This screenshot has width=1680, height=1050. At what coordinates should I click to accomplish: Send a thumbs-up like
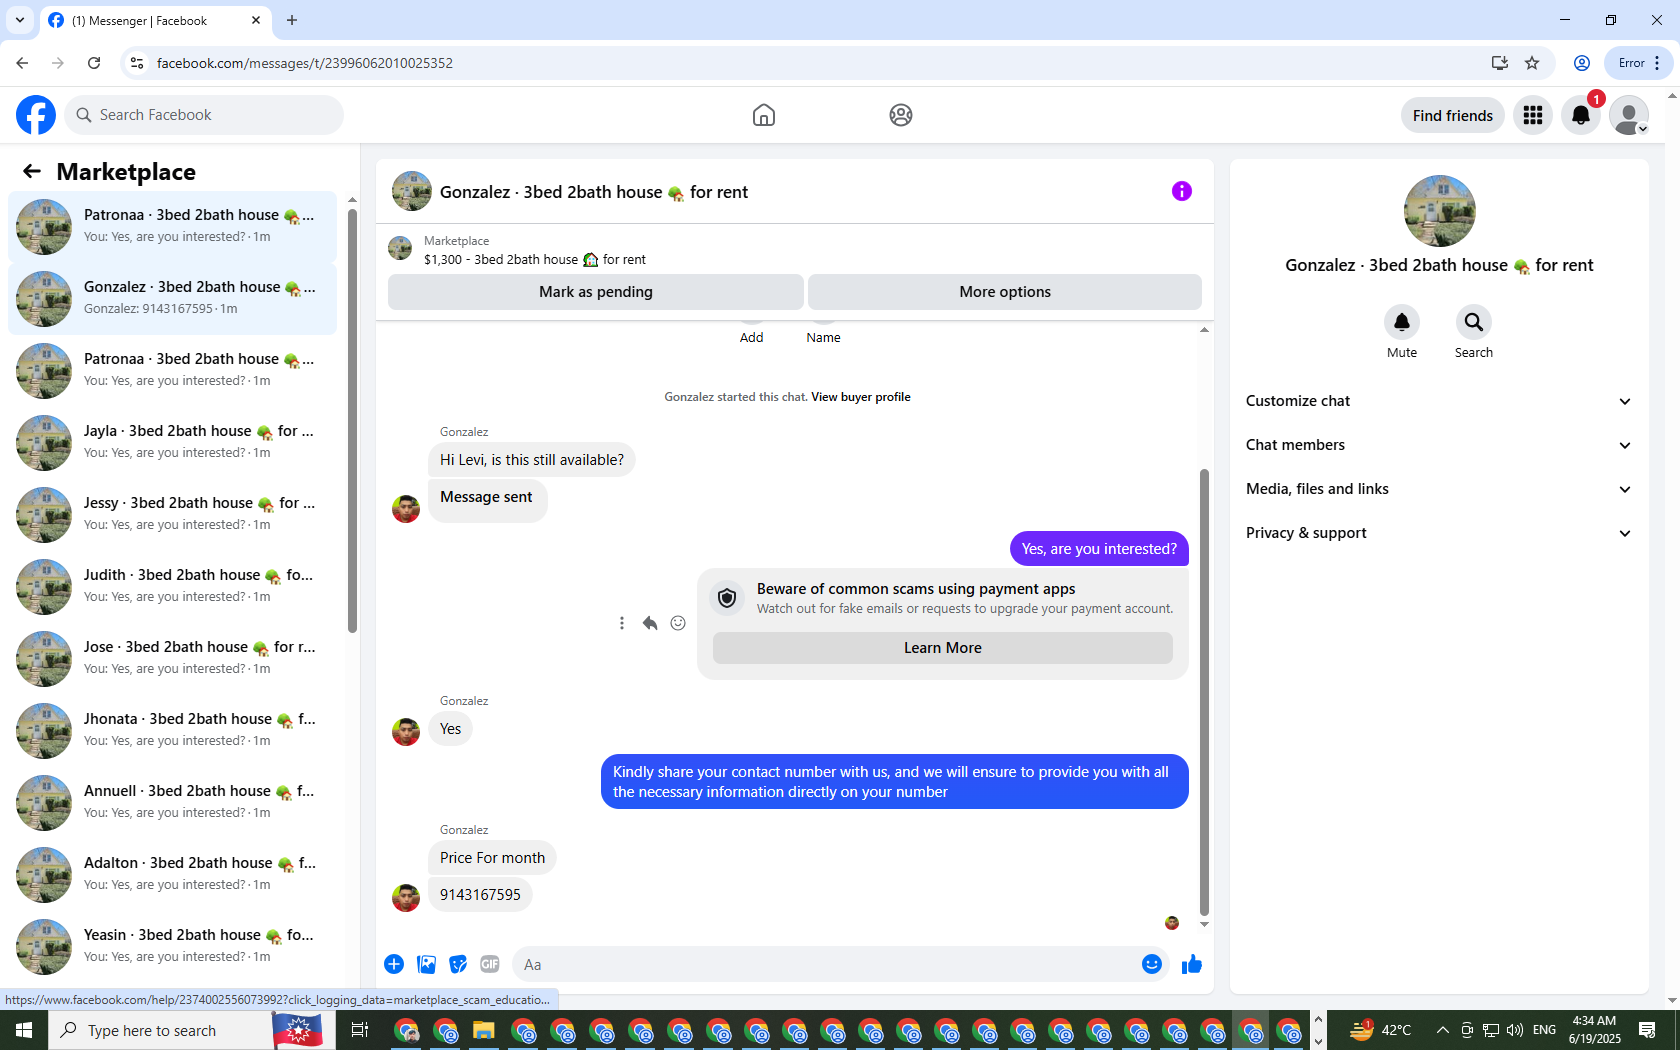[1192, 964]
